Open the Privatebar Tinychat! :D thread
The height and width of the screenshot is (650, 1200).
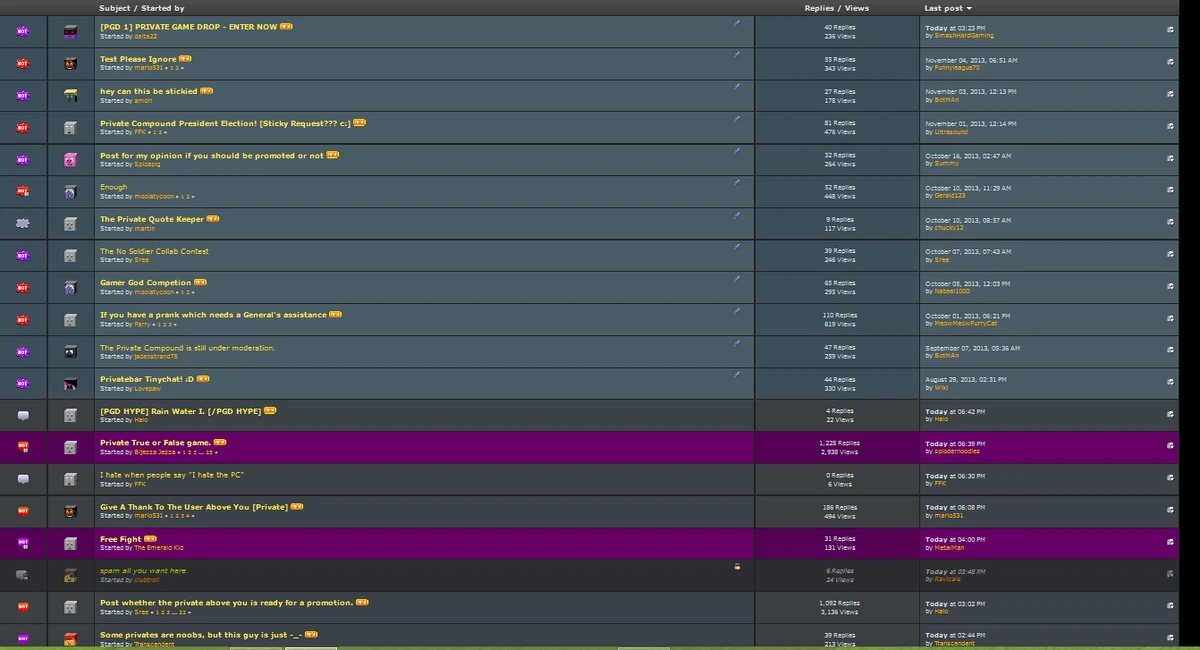[146, 379]
